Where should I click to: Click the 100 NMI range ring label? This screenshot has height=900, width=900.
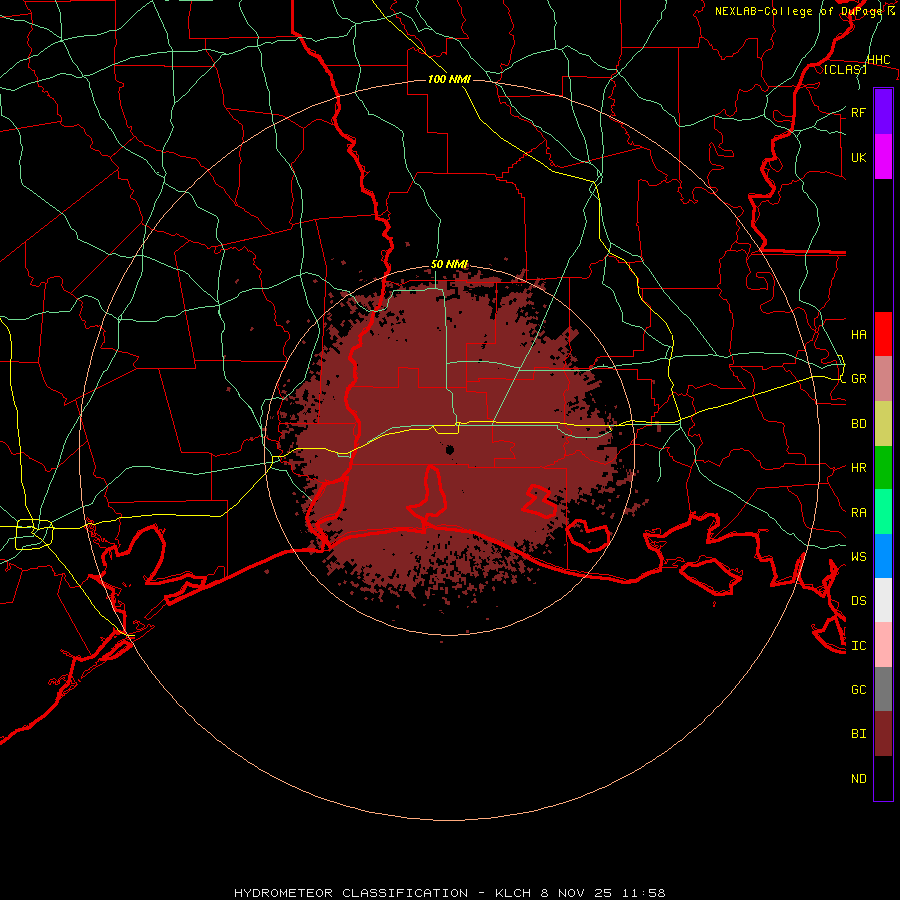coord(449,79)
